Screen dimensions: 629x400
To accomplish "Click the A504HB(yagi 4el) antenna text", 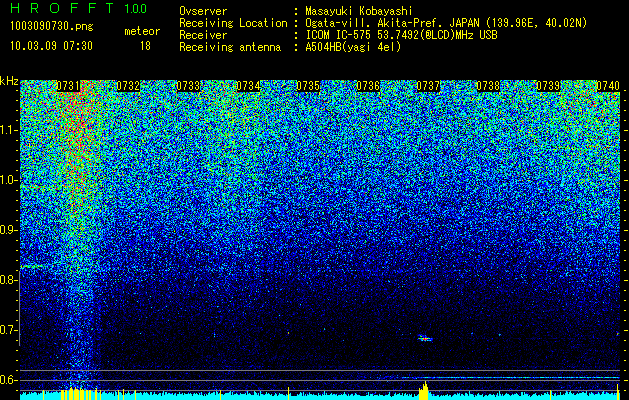I will [x=353, y=47].
